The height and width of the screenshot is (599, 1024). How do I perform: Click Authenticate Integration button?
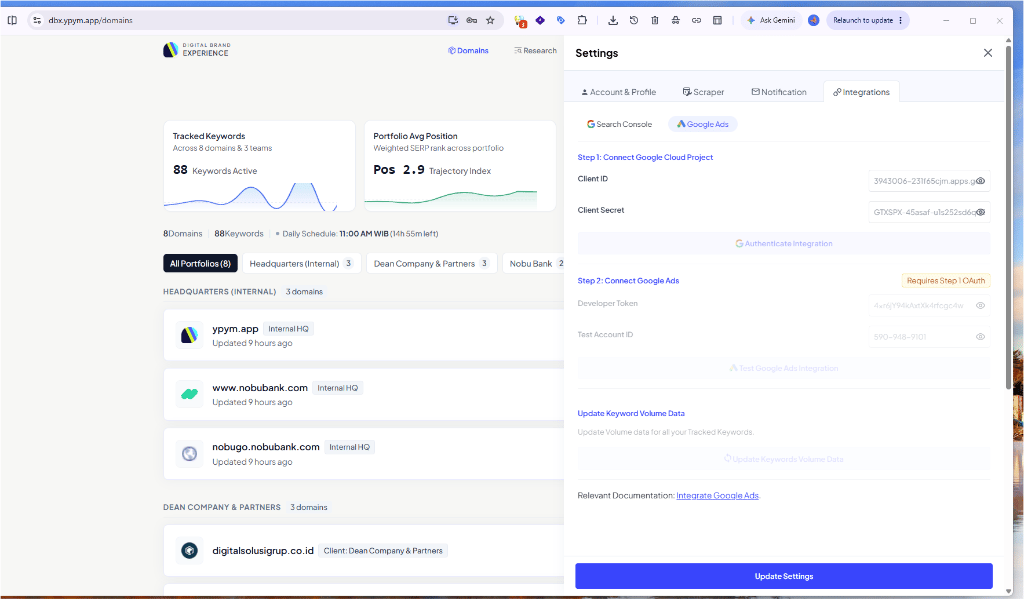coord(784,244)
